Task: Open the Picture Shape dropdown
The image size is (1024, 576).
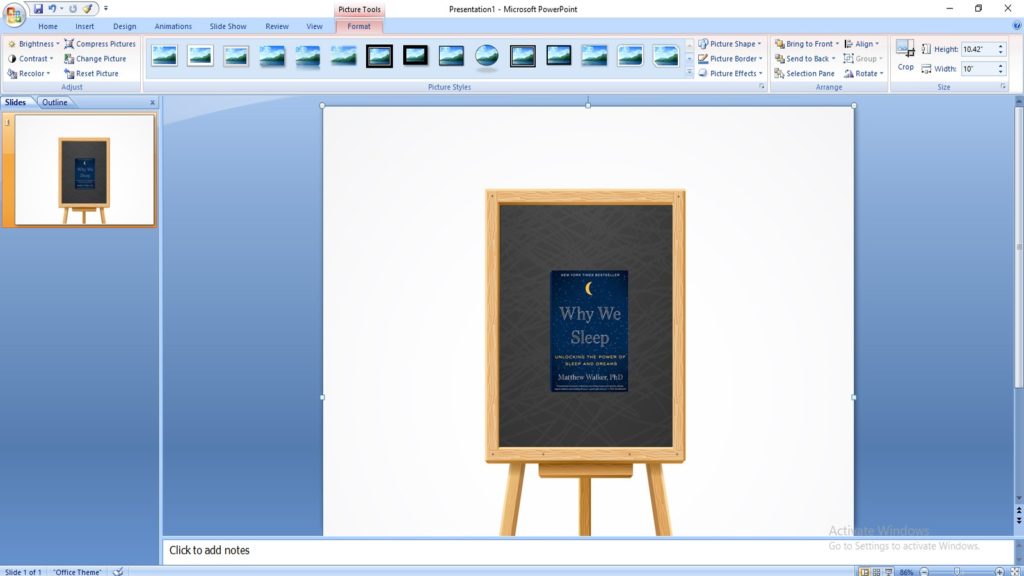Action: tap(729, 44)
